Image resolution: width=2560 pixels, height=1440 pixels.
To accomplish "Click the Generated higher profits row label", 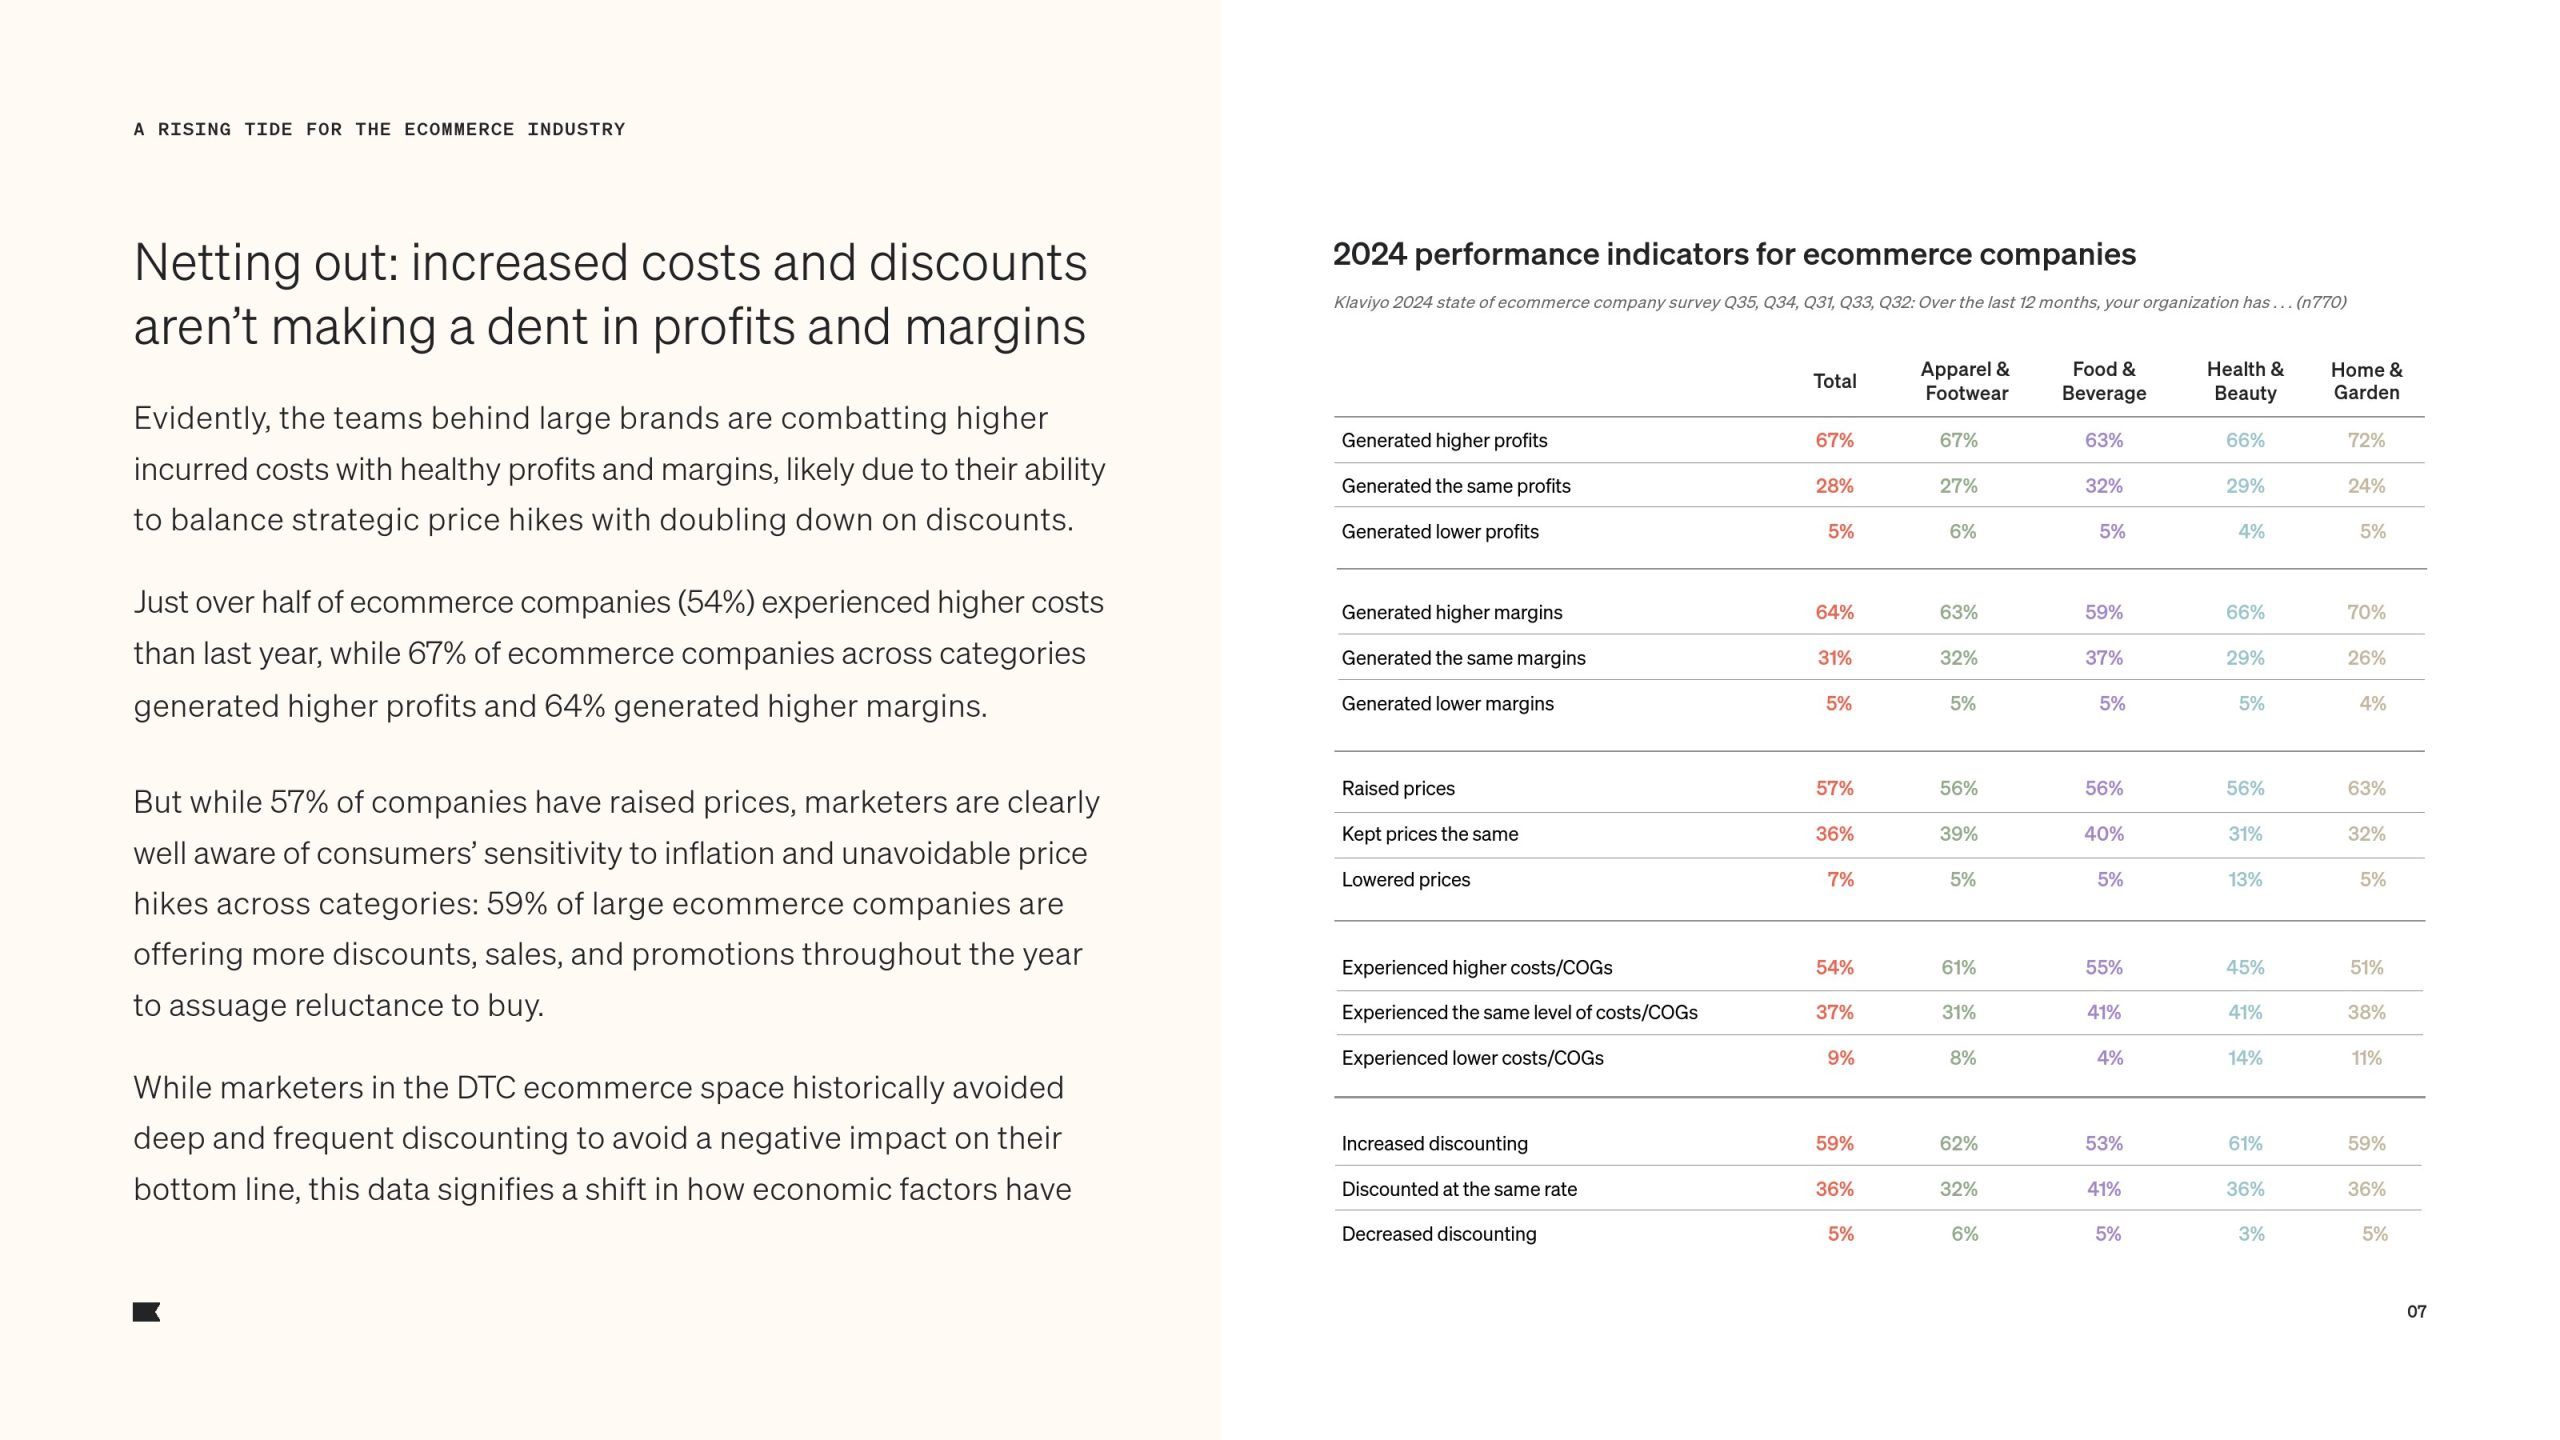I will [1444, 440].
